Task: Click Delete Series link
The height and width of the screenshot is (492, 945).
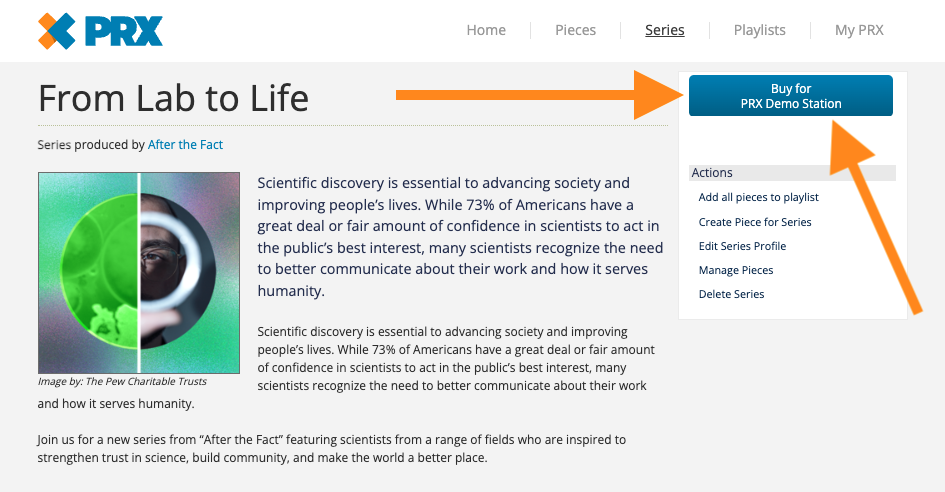Action: [x=731, y=294]
